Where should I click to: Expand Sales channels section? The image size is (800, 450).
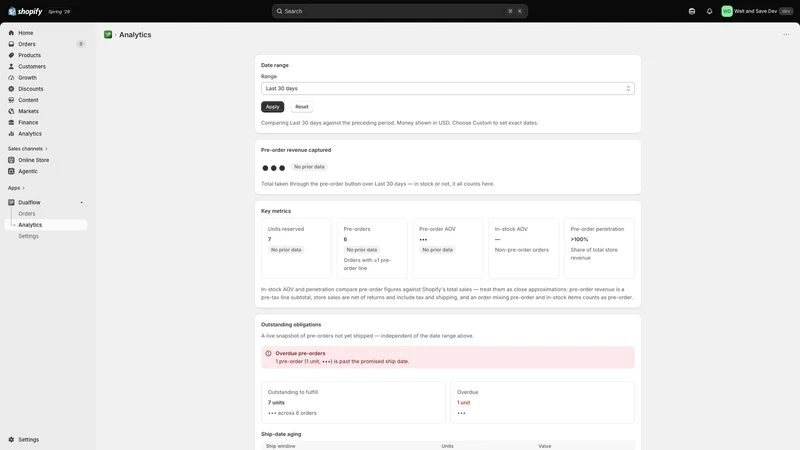point(28,148)
